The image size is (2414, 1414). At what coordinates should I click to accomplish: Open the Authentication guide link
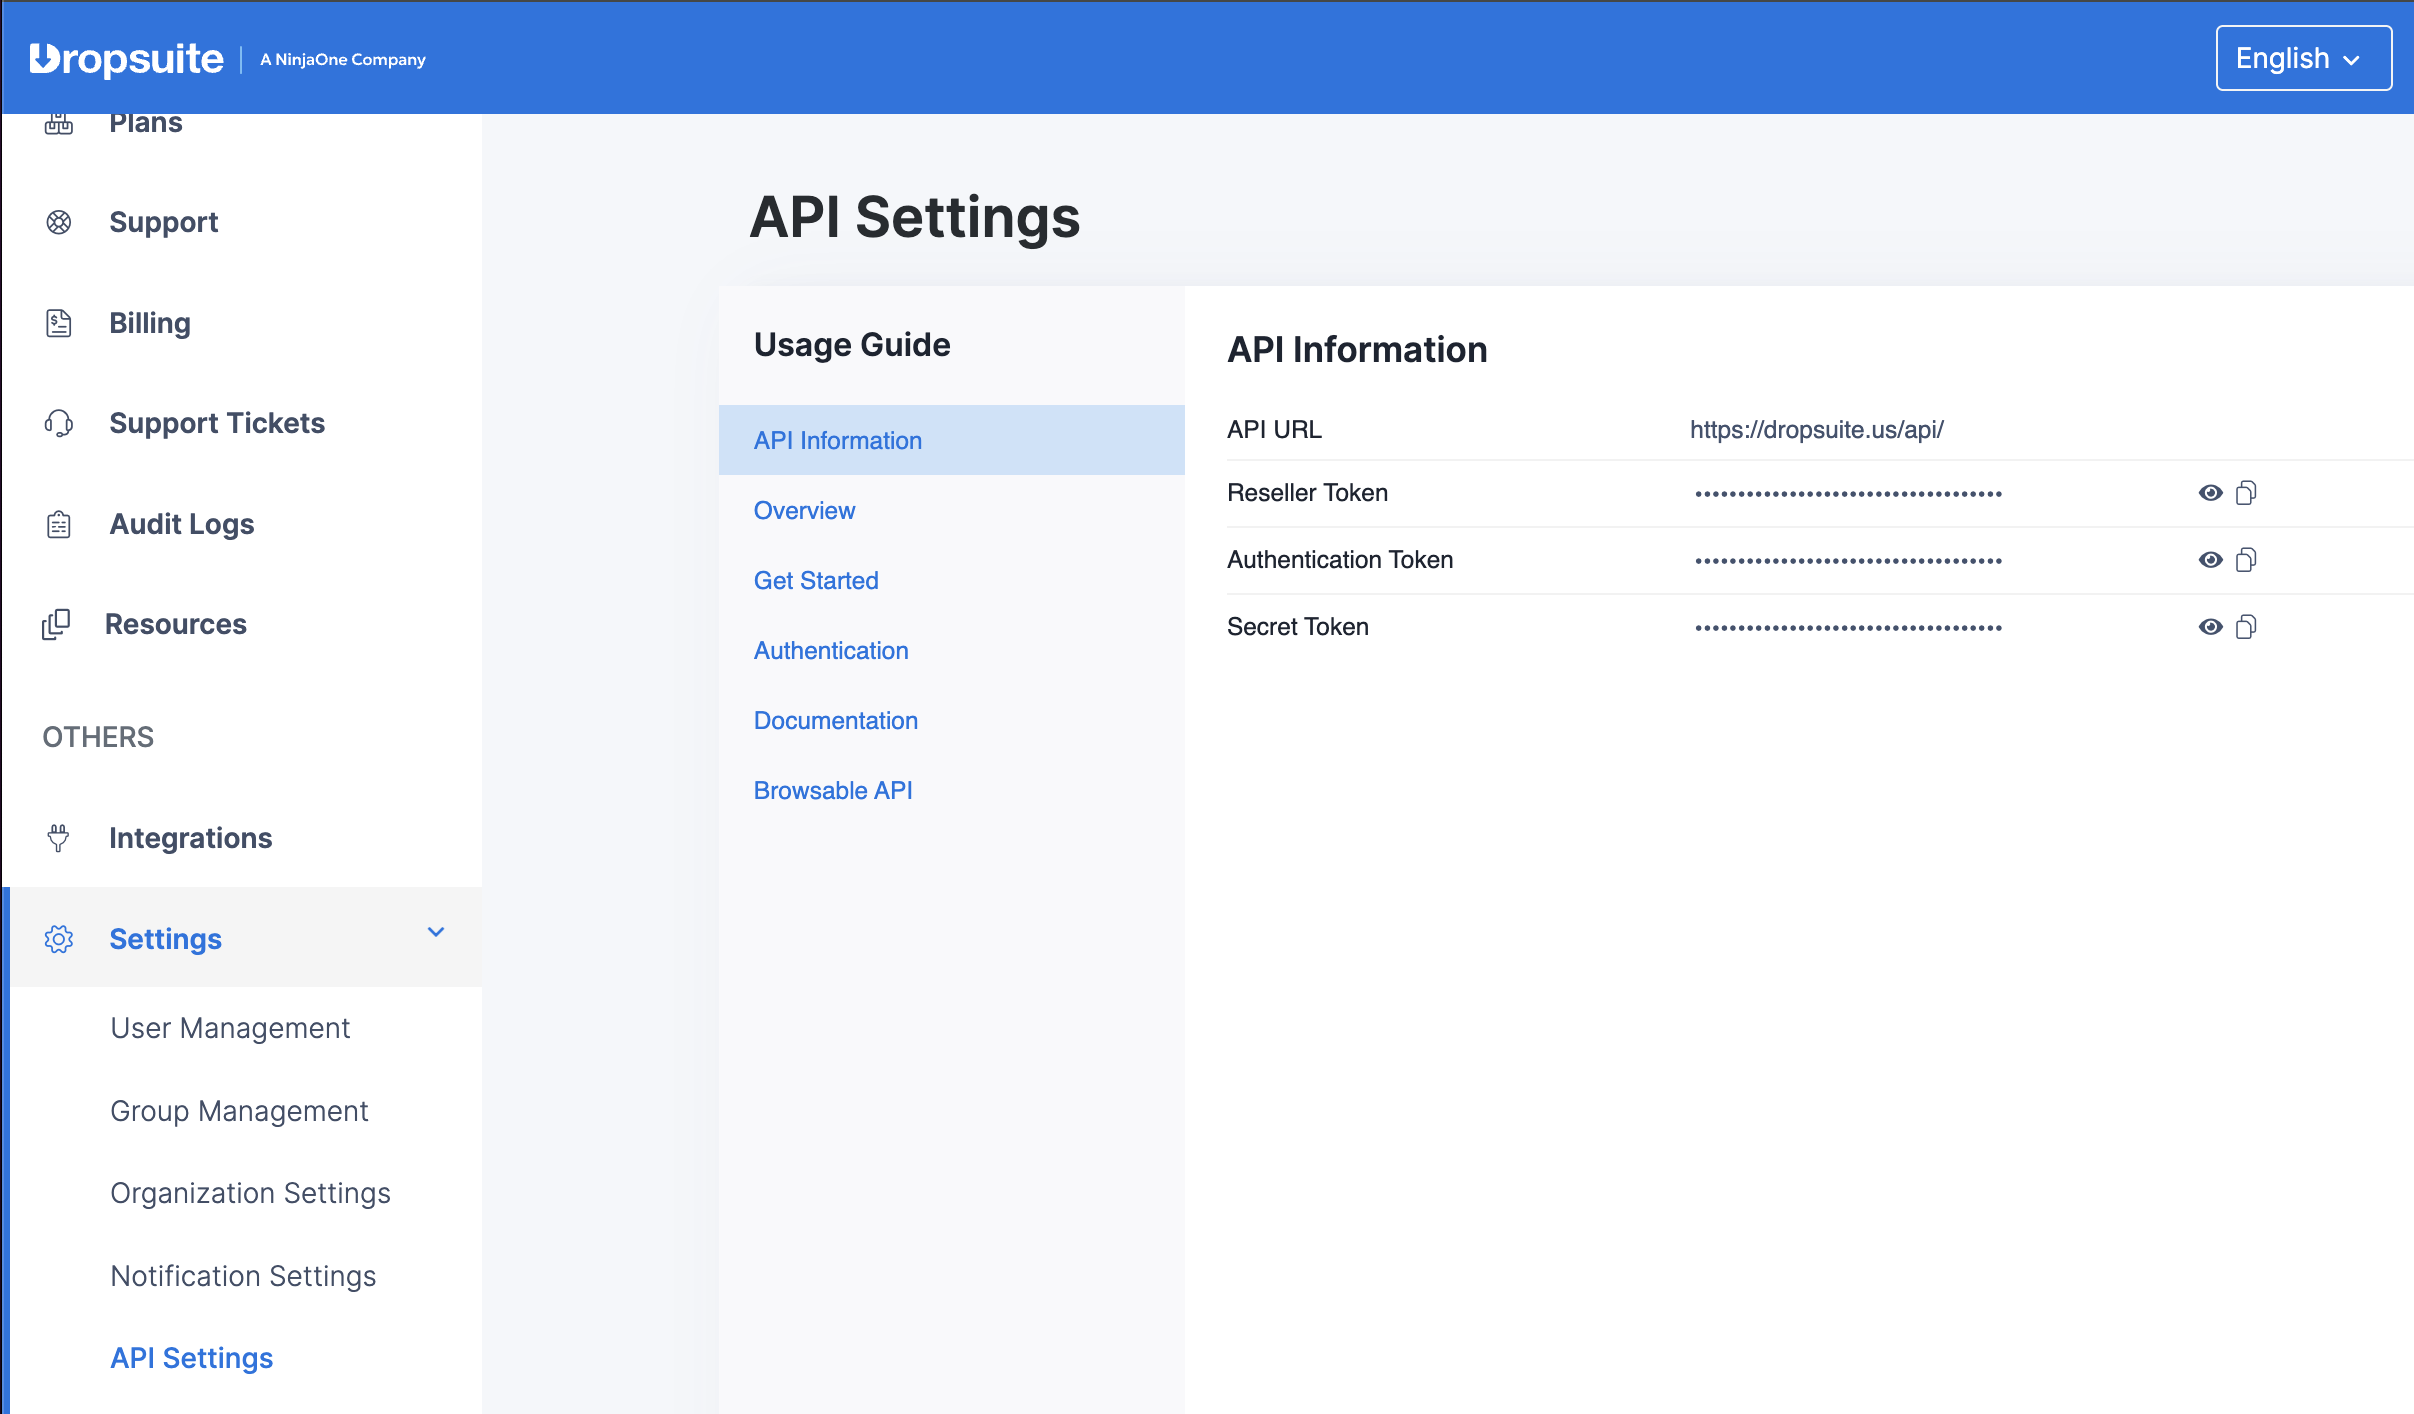831,650
